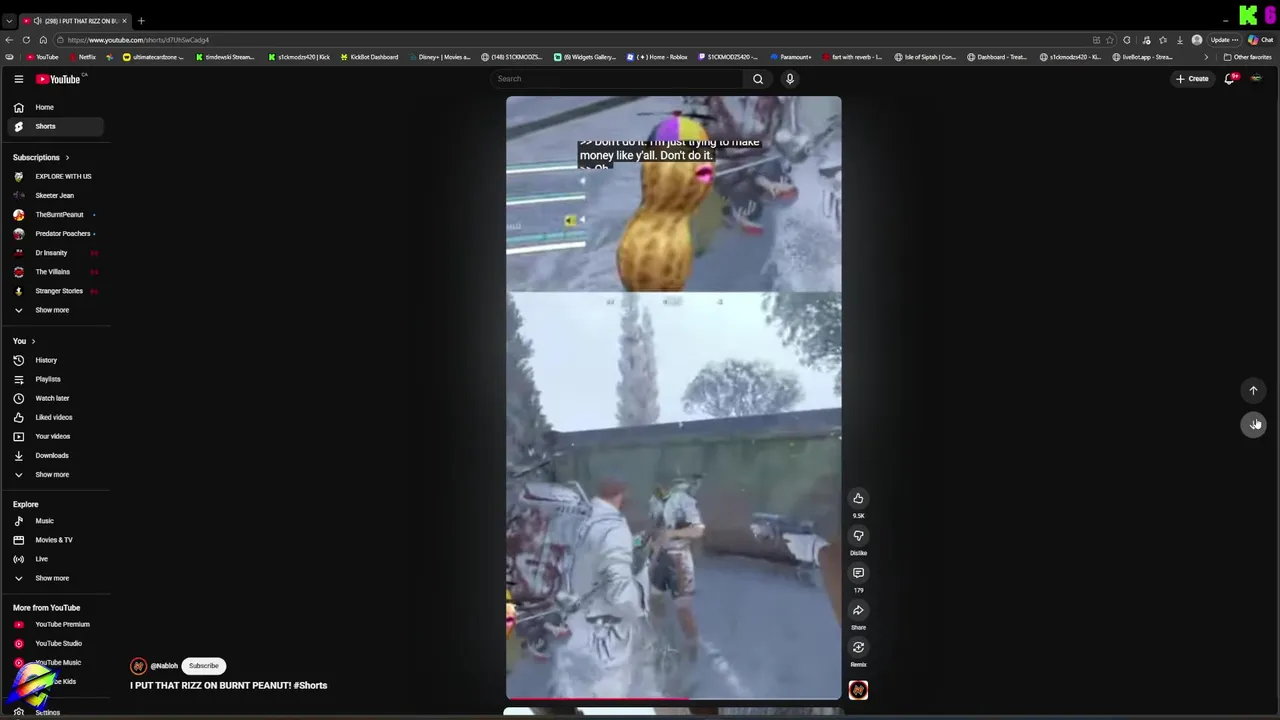Viewport: 1280px width, 720px height.
Task: Open Watch later in the sidebar
Action: [55, 398]
